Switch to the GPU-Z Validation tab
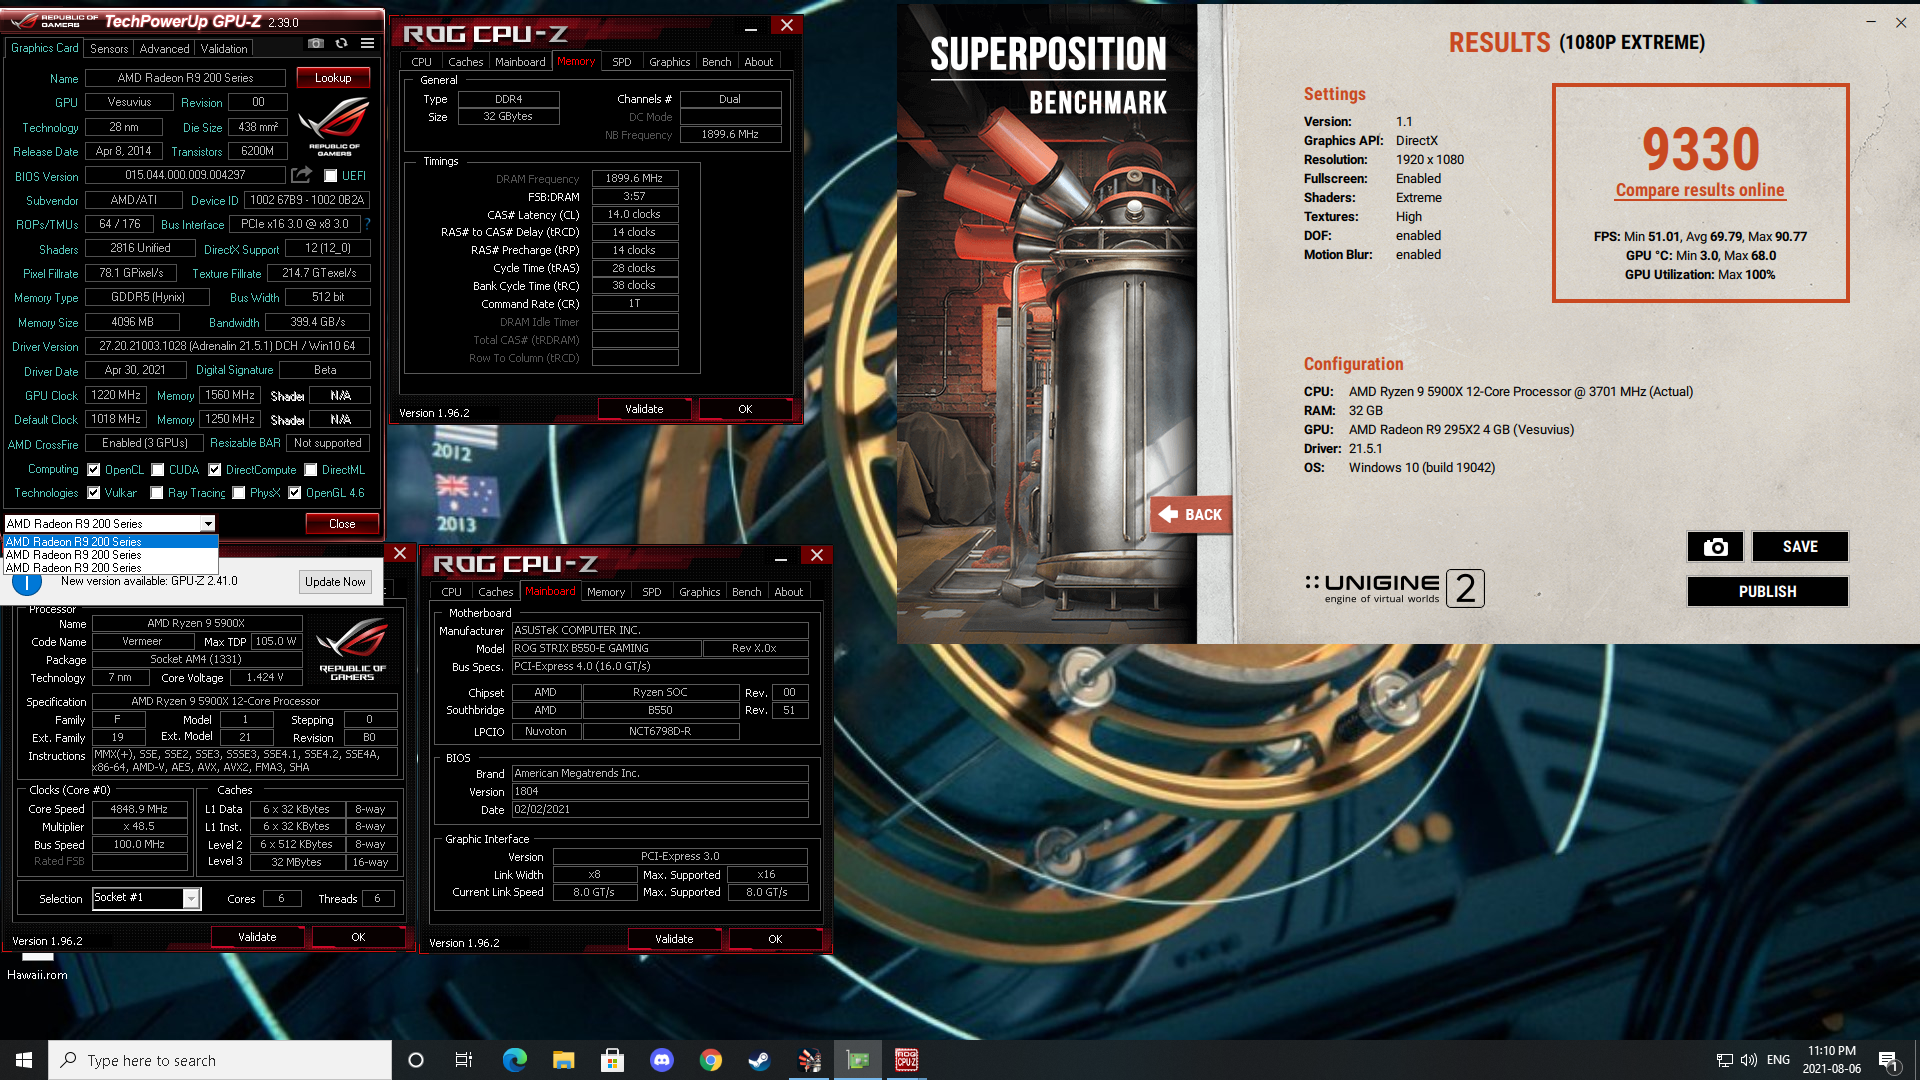Viewport: 1920px width, 1080px height. [x=224, y=48]
